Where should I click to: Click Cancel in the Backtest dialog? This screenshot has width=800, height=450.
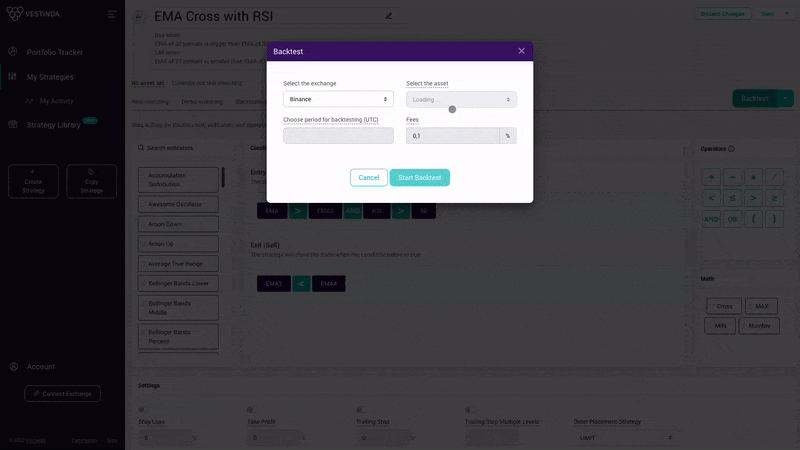tap(368, 178)
